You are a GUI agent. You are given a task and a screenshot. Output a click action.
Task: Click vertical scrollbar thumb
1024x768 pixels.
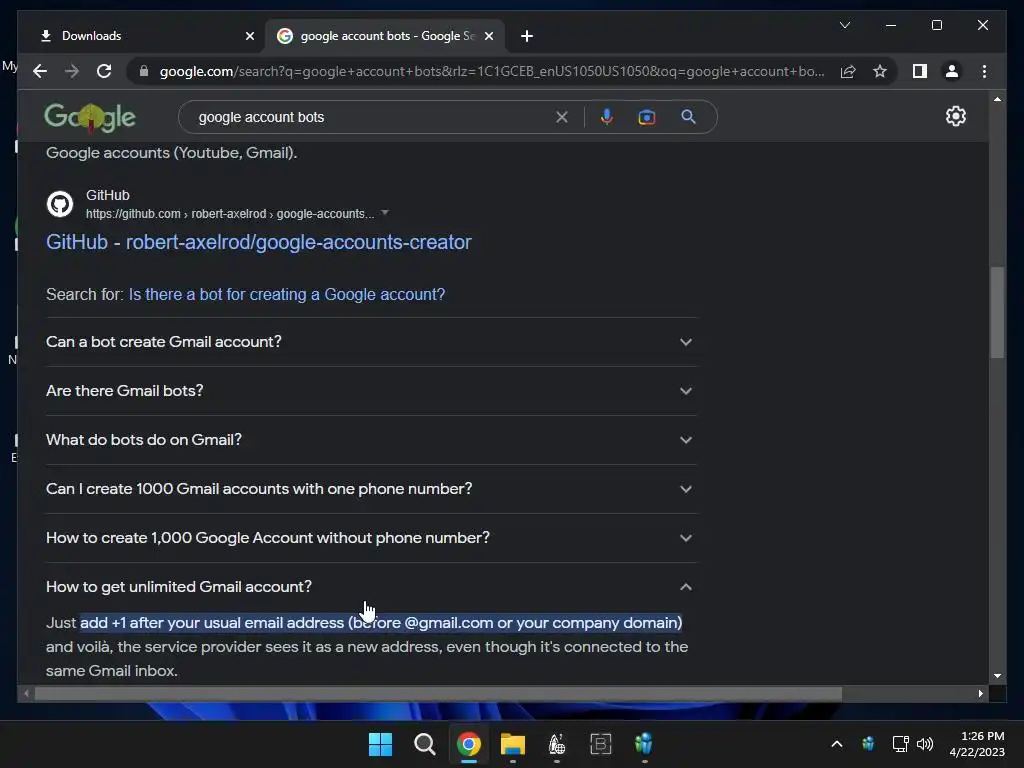(997, 312)
